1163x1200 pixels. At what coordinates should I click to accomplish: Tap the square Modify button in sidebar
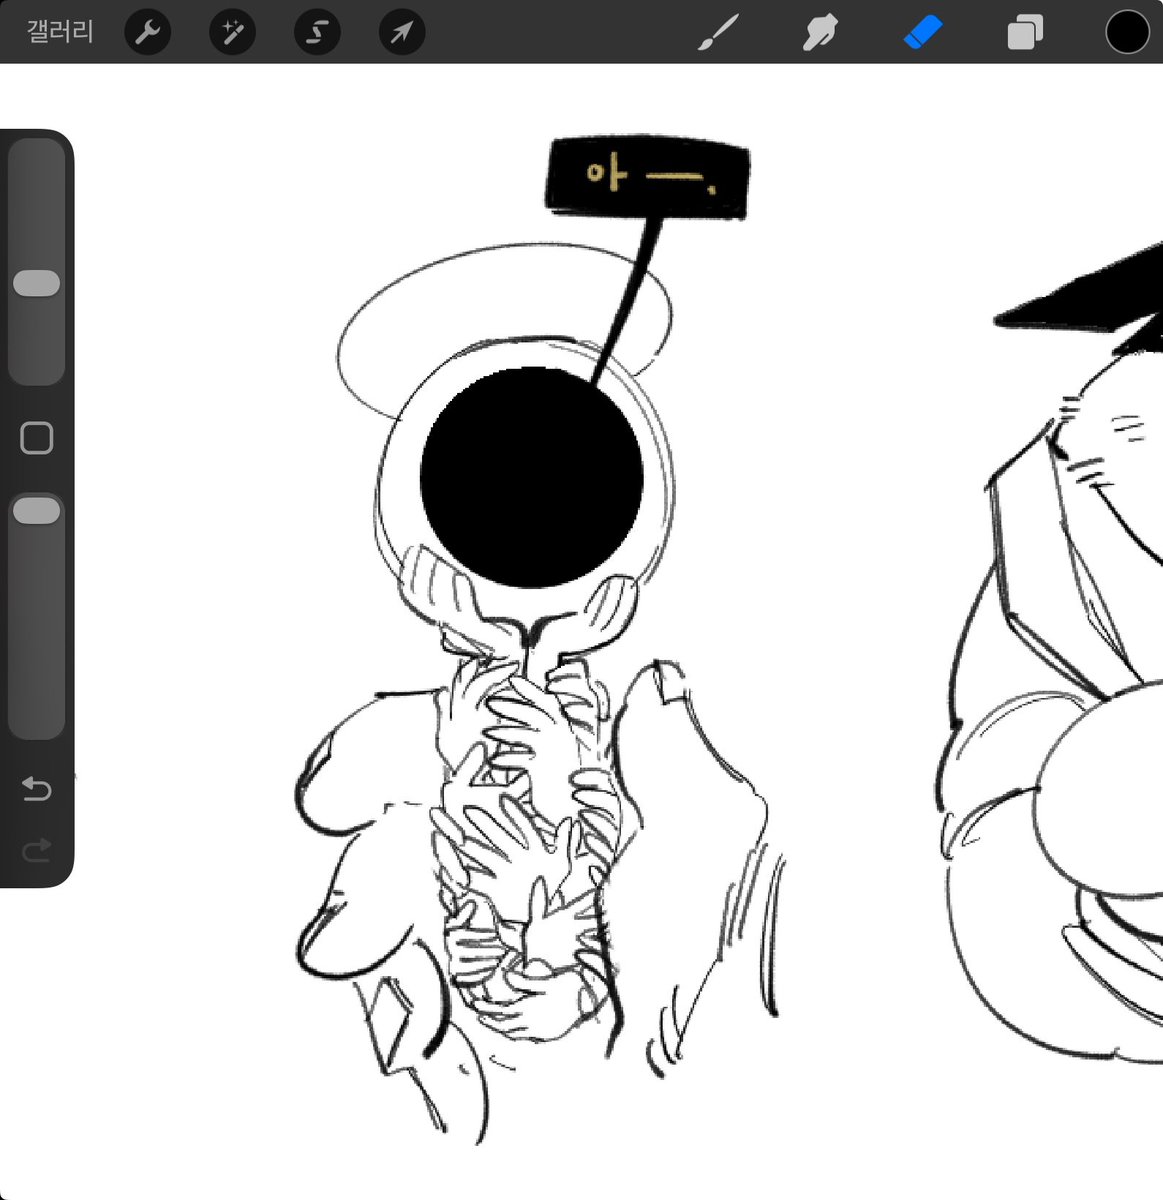point(37,438)
